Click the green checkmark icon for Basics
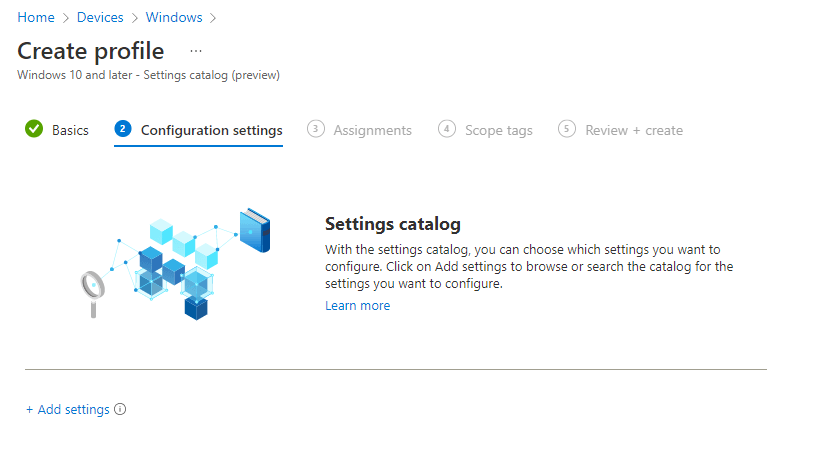Image resolution: width=840 pixels, height=473 pixels. tap(34, 129)
